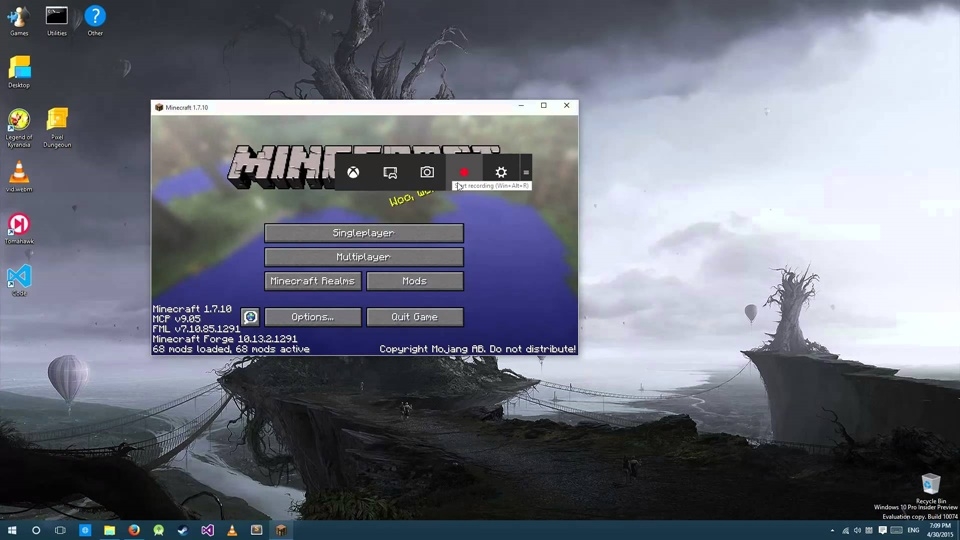Take a screenshot with the camera icon

pos(427,173)
